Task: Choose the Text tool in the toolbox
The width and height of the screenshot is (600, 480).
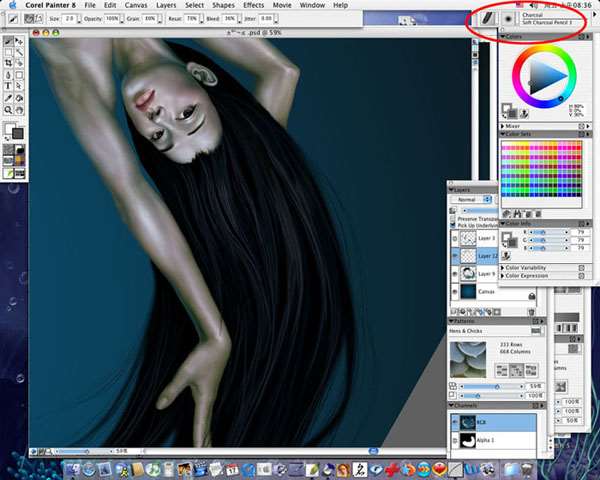Action: click(x=9, y=86)
